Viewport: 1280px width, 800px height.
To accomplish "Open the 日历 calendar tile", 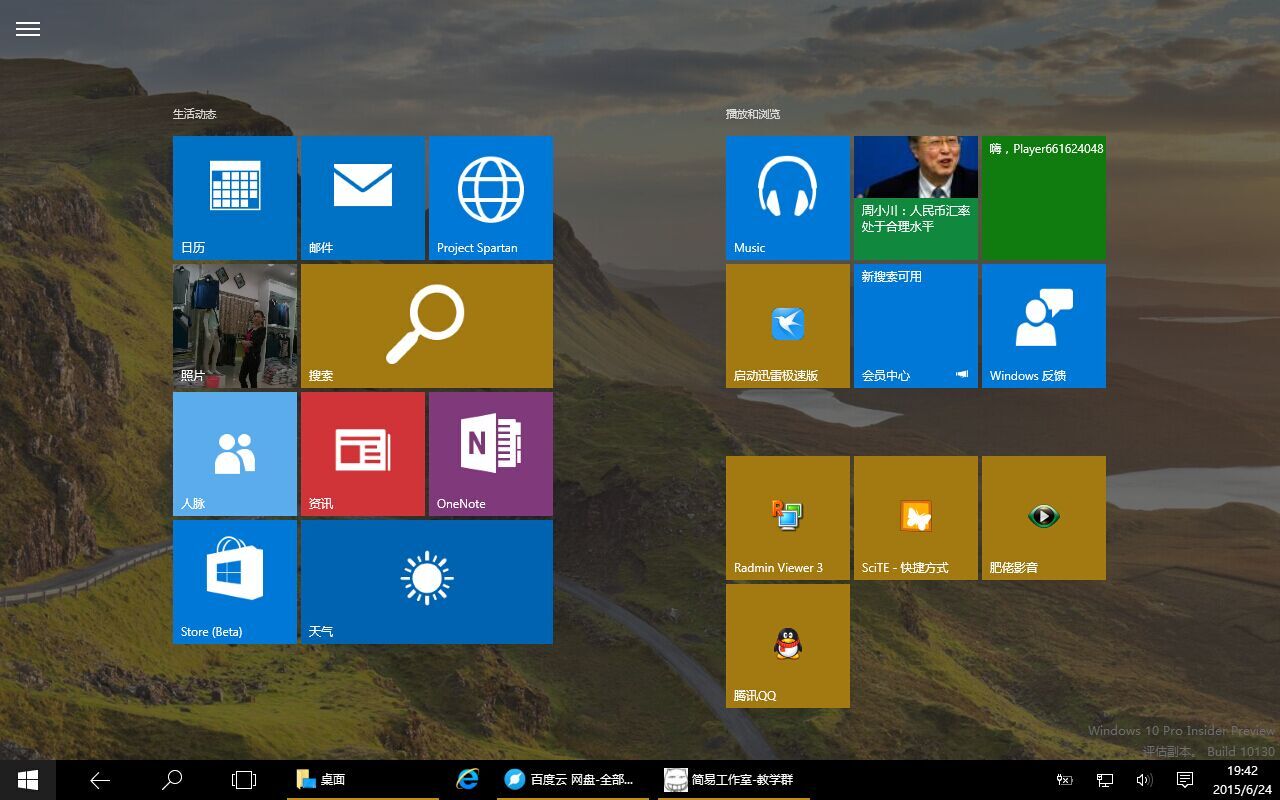I will pyautogui.click(x=235, y=198).
